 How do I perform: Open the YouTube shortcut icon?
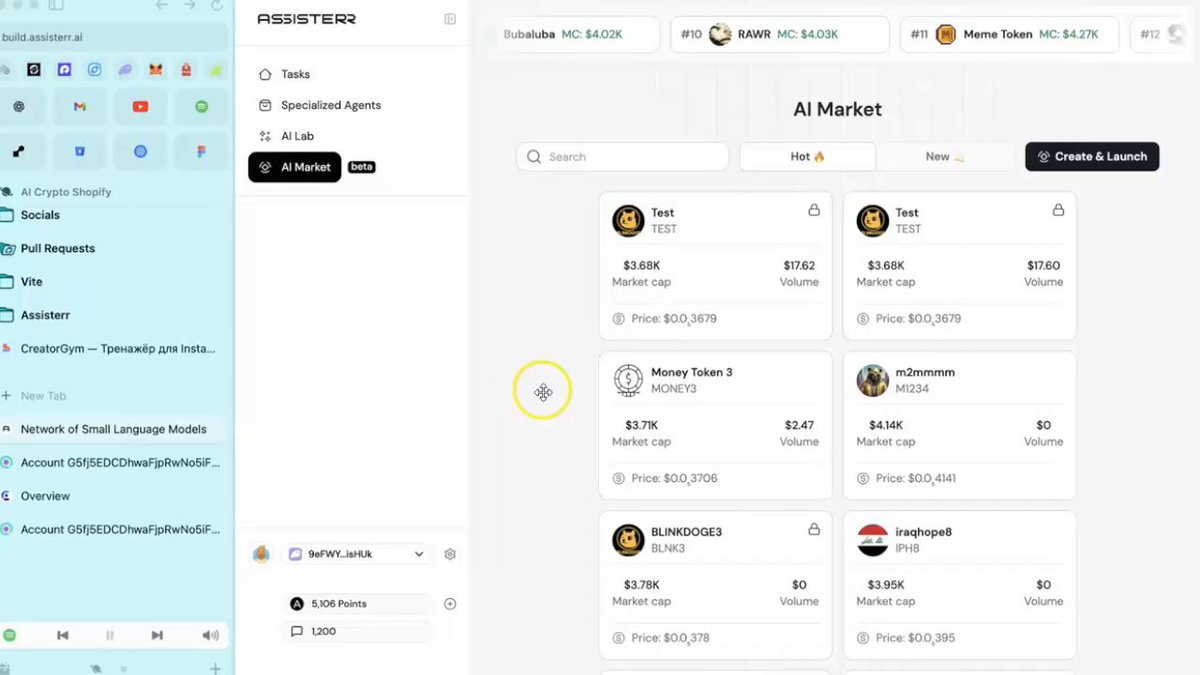coord(140,107)
